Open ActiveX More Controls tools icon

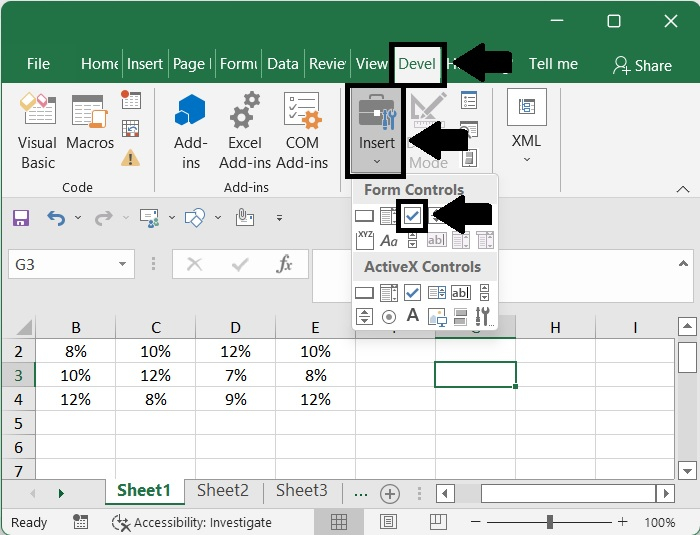coord(484,316)
